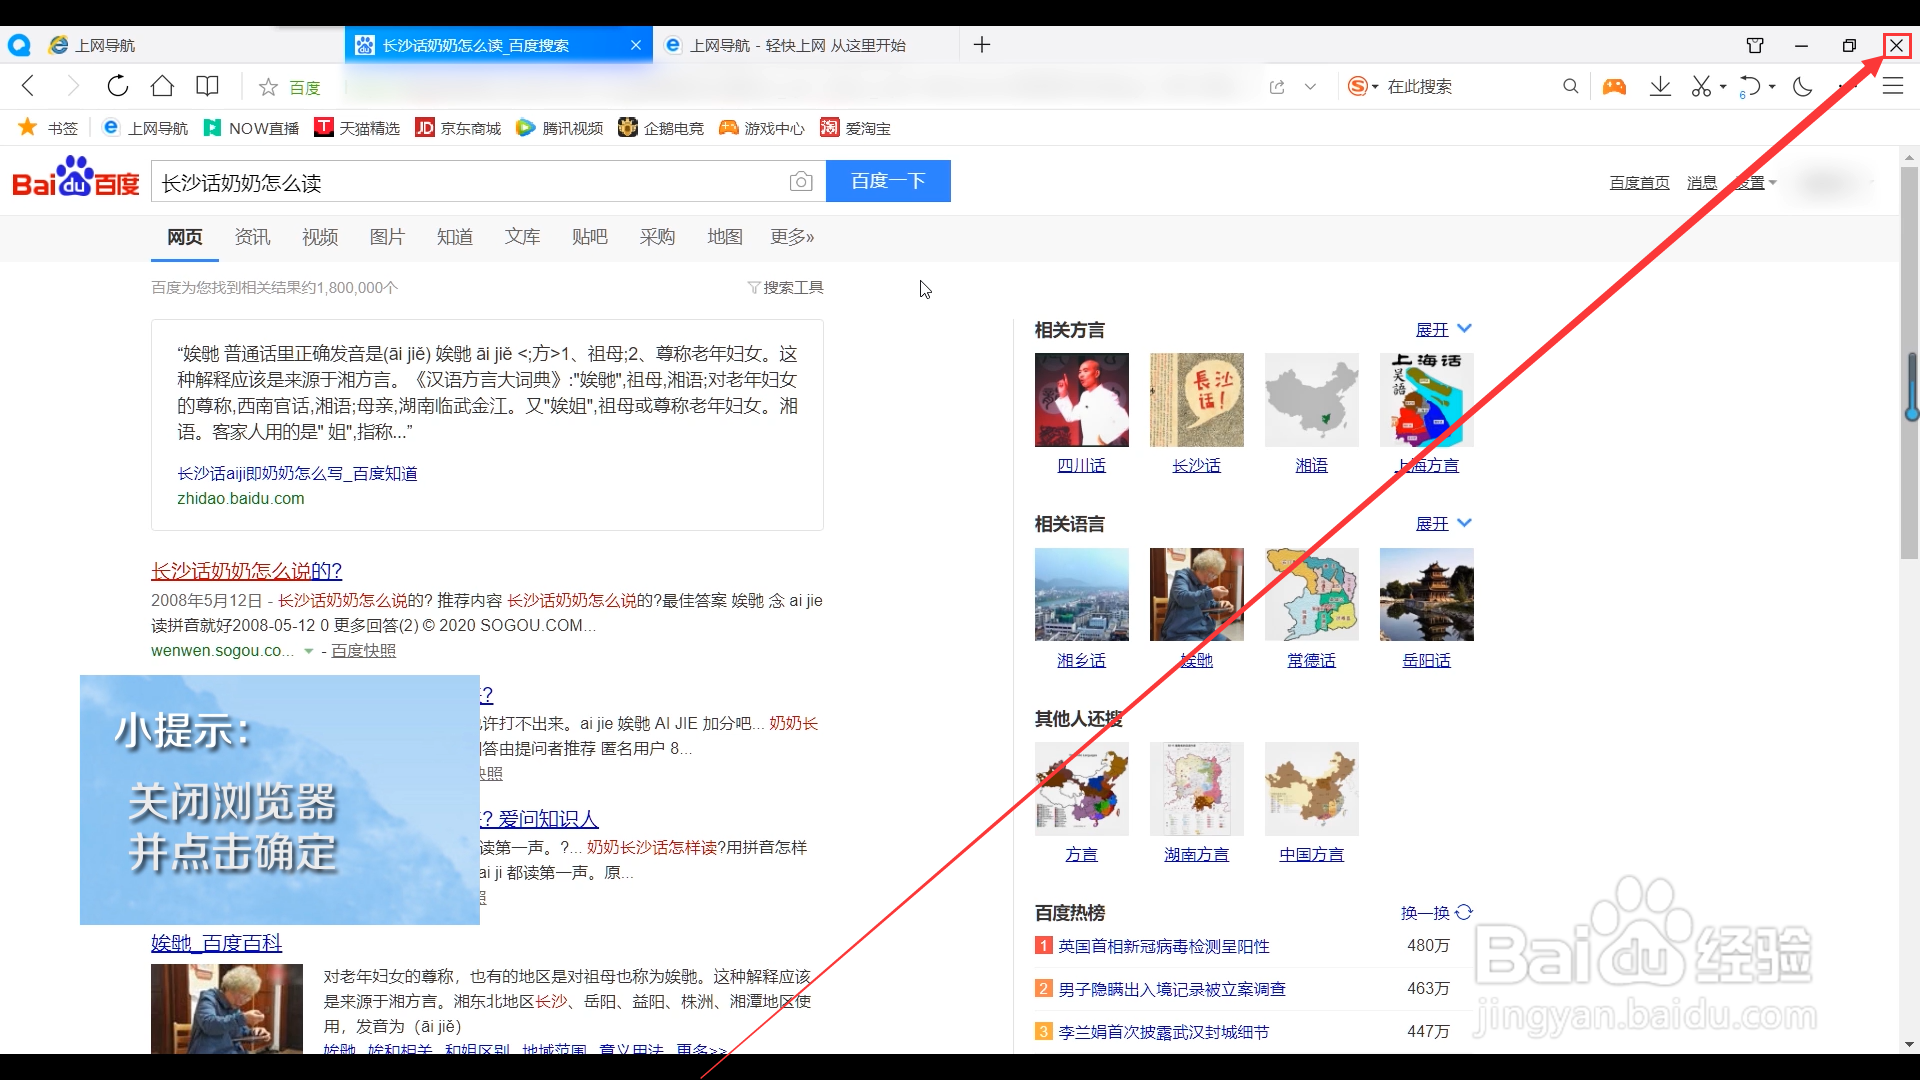Open a new tab with plus button
Viewport: 1920px width, 1080px height.
(x=982, y=45)
